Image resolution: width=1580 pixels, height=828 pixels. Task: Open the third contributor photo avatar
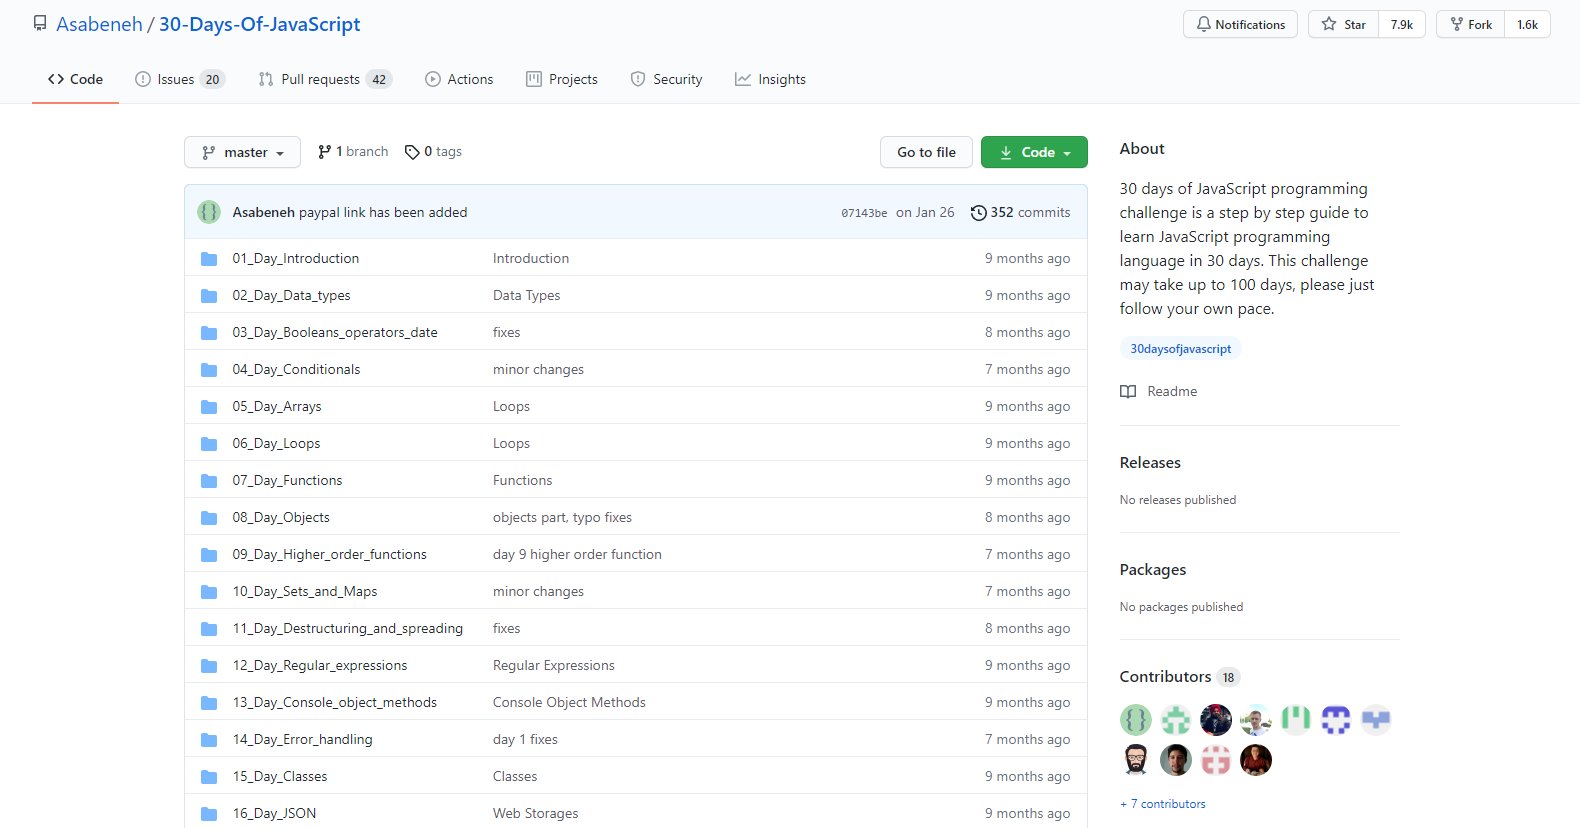[x=1216, y=720]
